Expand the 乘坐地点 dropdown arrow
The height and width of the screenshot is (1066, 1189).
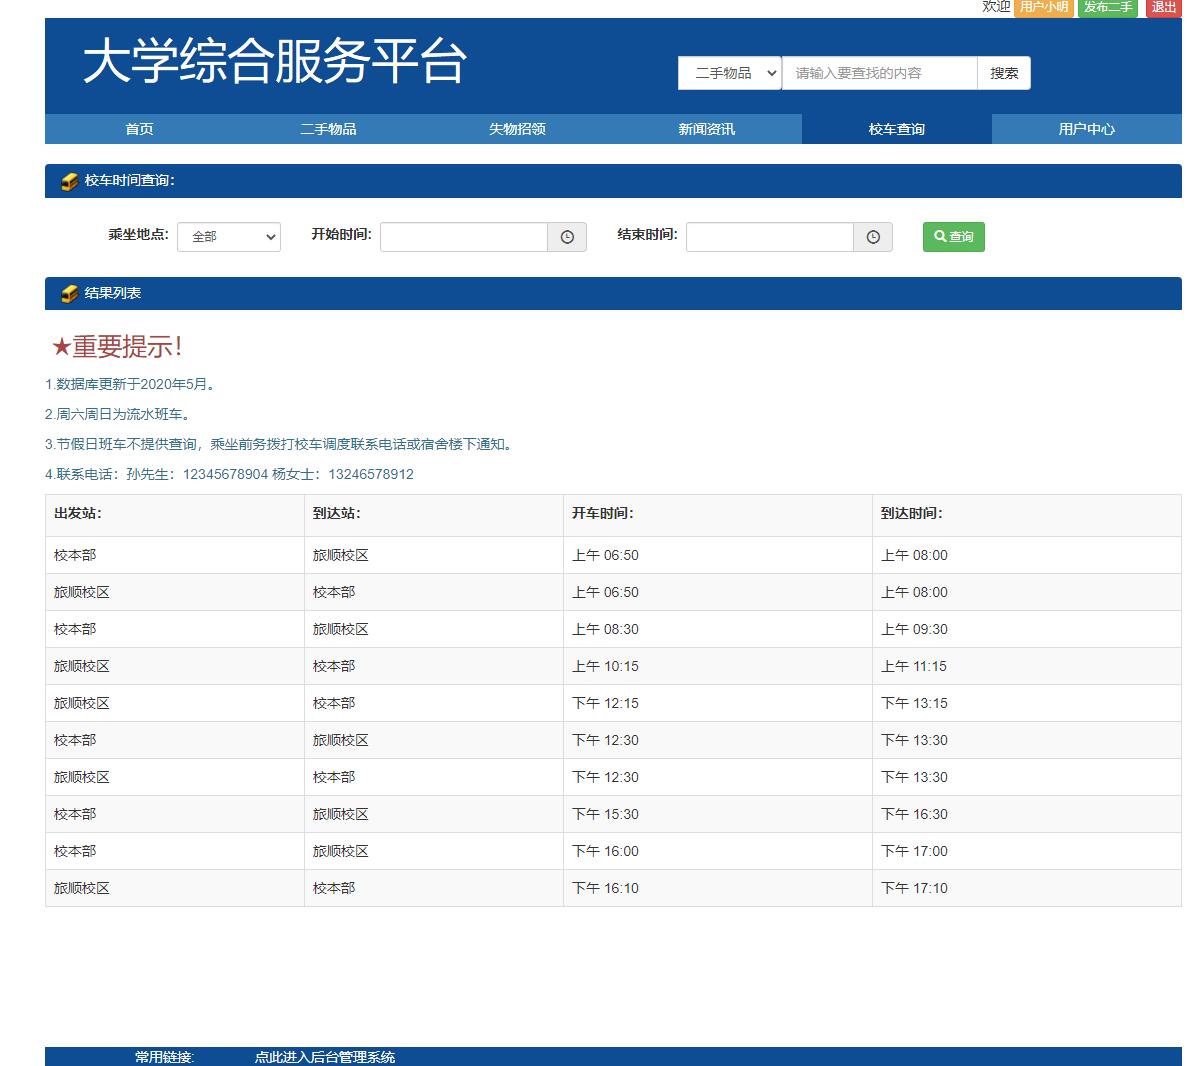[270, 237]
